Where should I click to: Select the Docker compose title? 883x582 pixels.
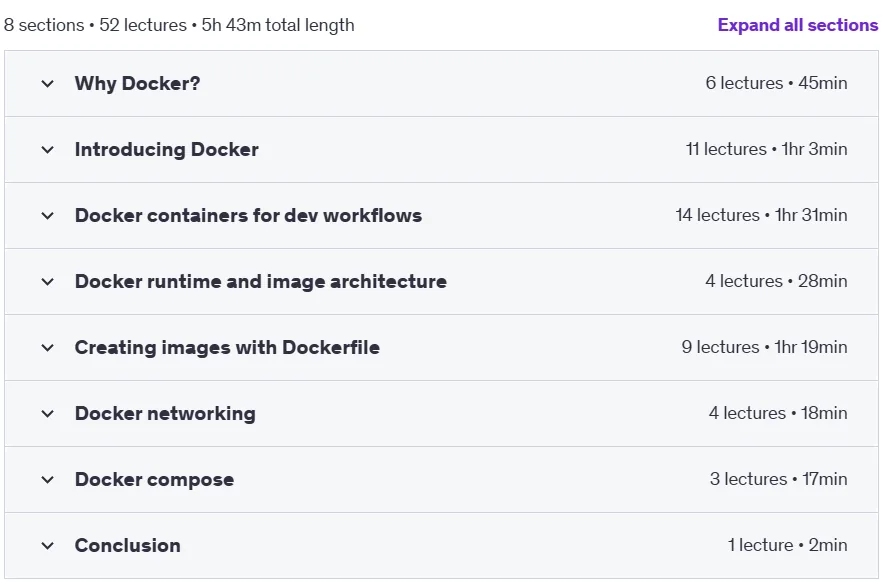click(154, 479)
